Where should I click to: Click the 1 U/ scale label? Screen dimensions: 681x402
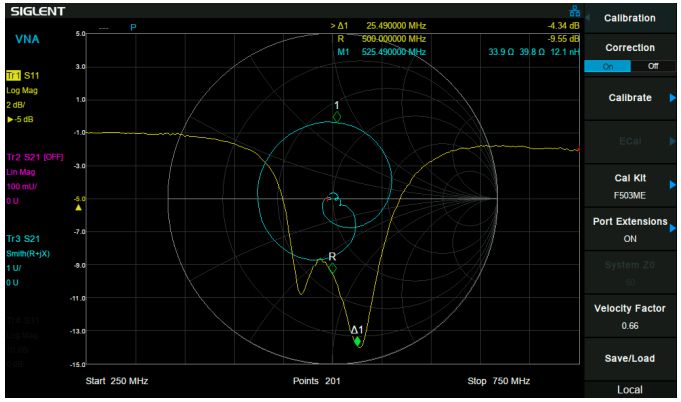(14, 268)
